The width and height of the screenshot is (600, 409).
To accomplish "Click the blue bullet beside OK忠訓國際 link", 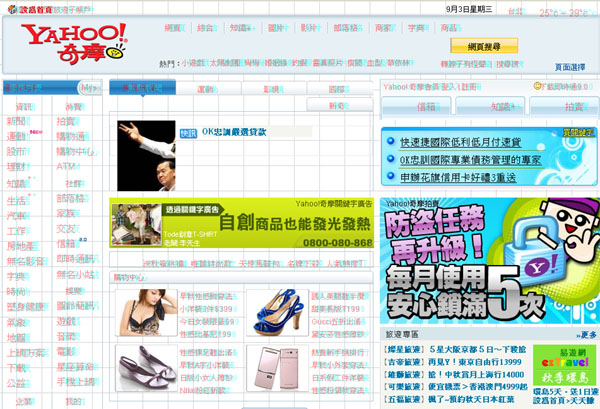I will tap(391, 158).
